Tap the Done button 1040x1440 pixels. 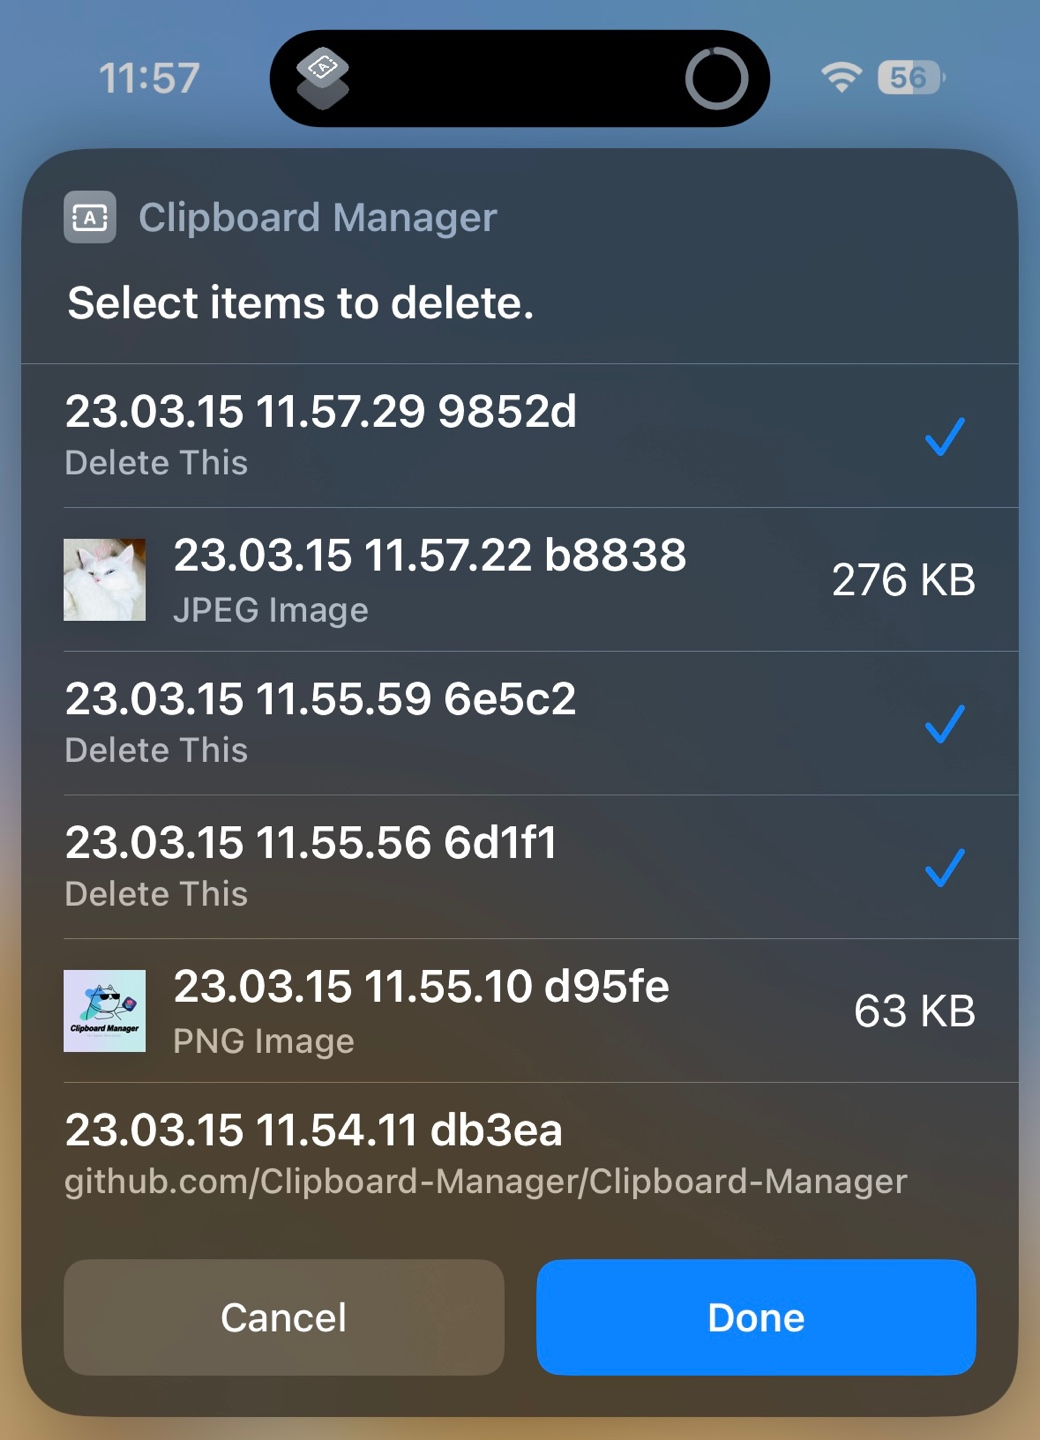pyautogui.click(x=755, y=1318)
